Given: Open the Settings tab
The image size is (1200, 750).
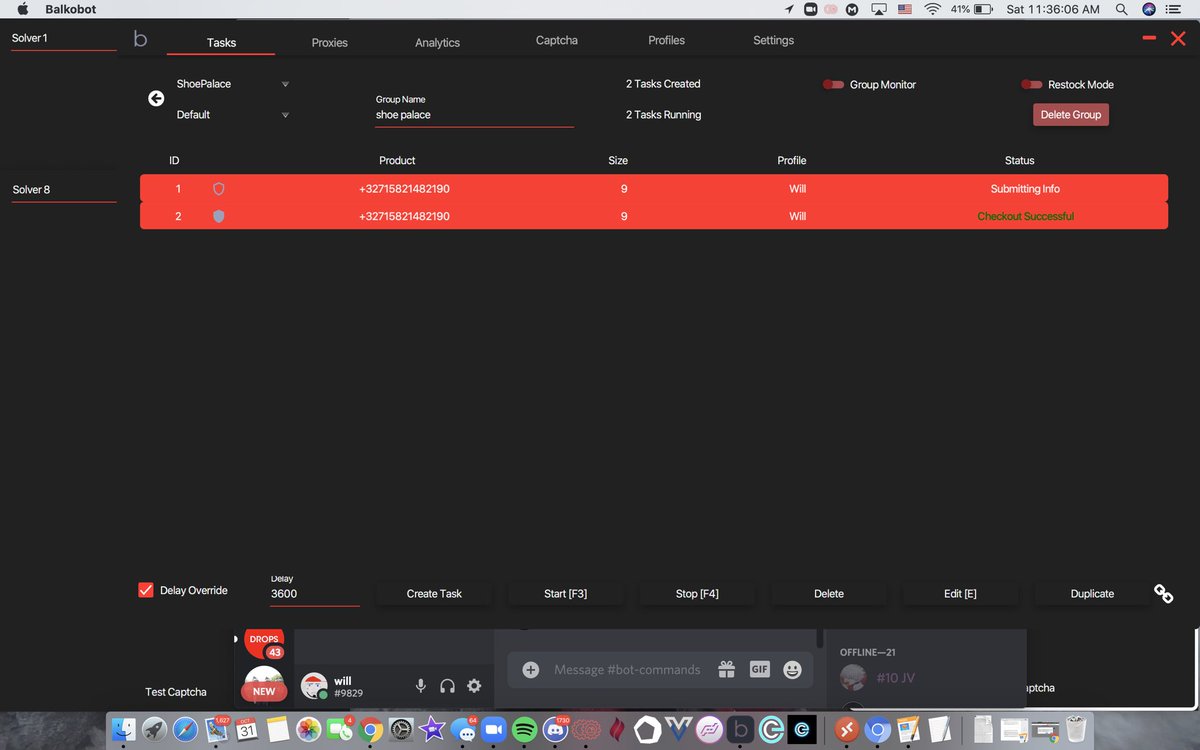Looking at the screenshot, I should (x=773, y=41).
